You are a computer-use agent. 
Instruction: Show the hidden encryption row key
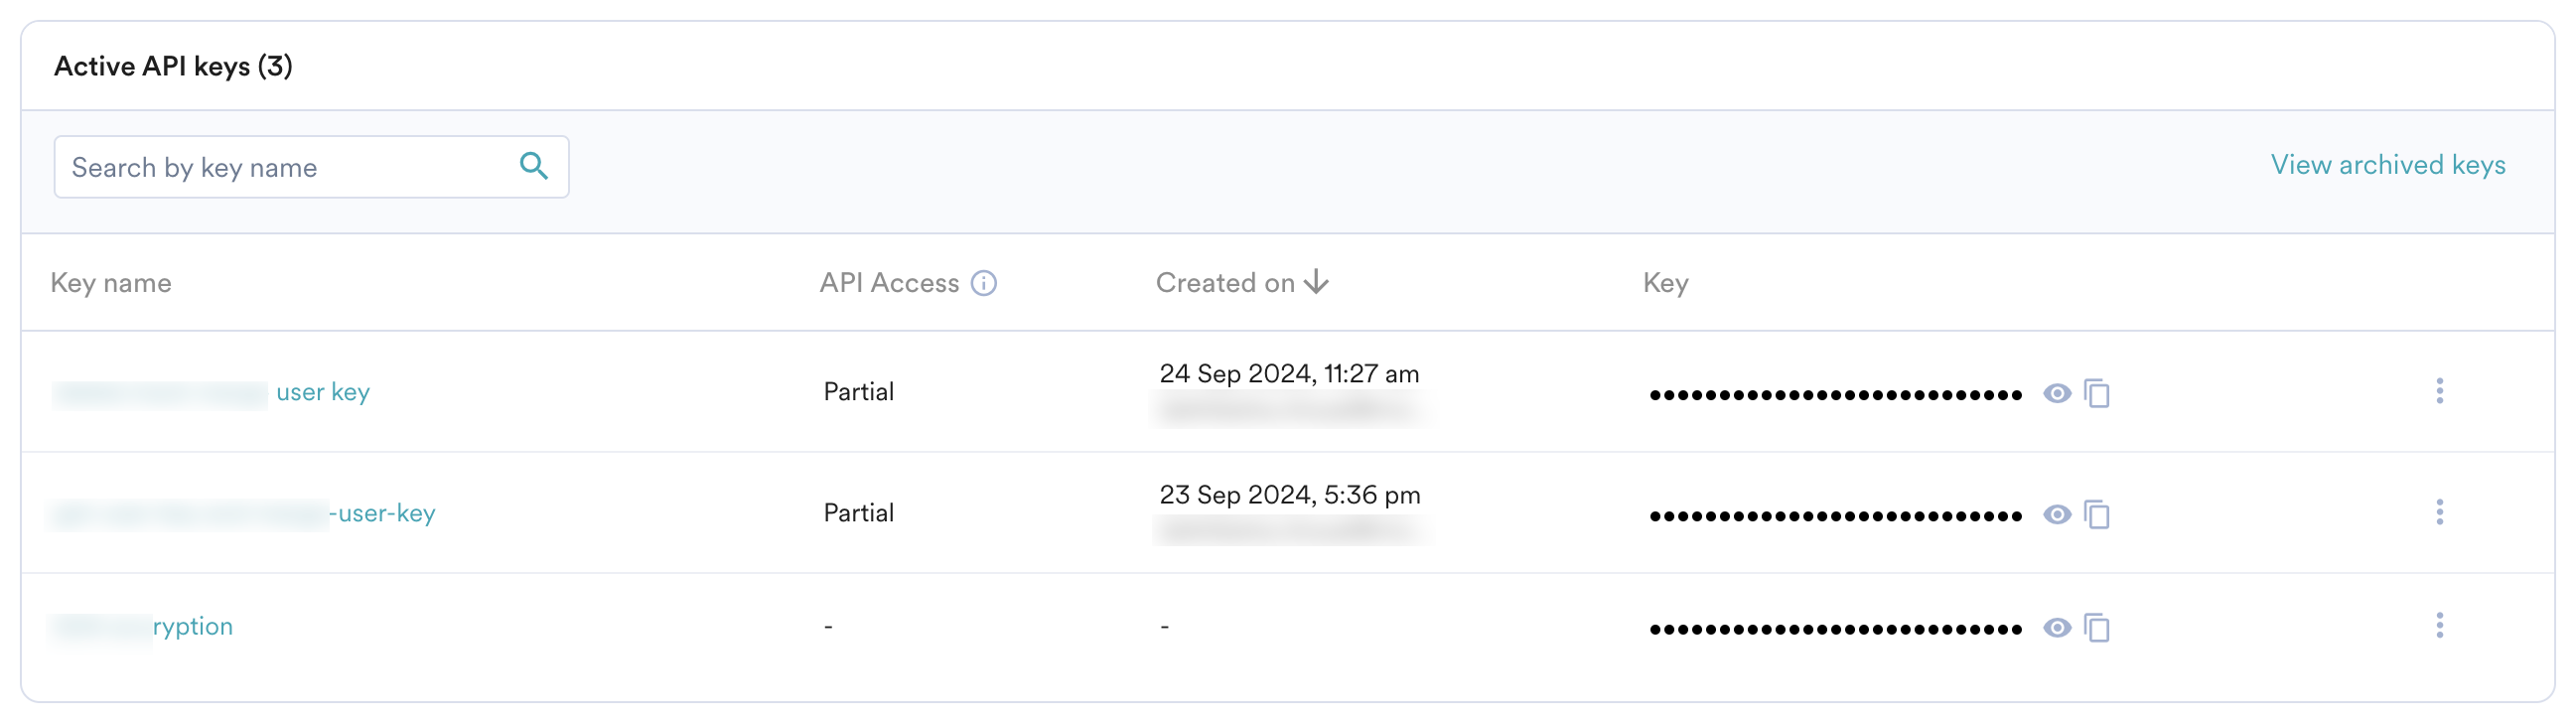point(2056,627)
